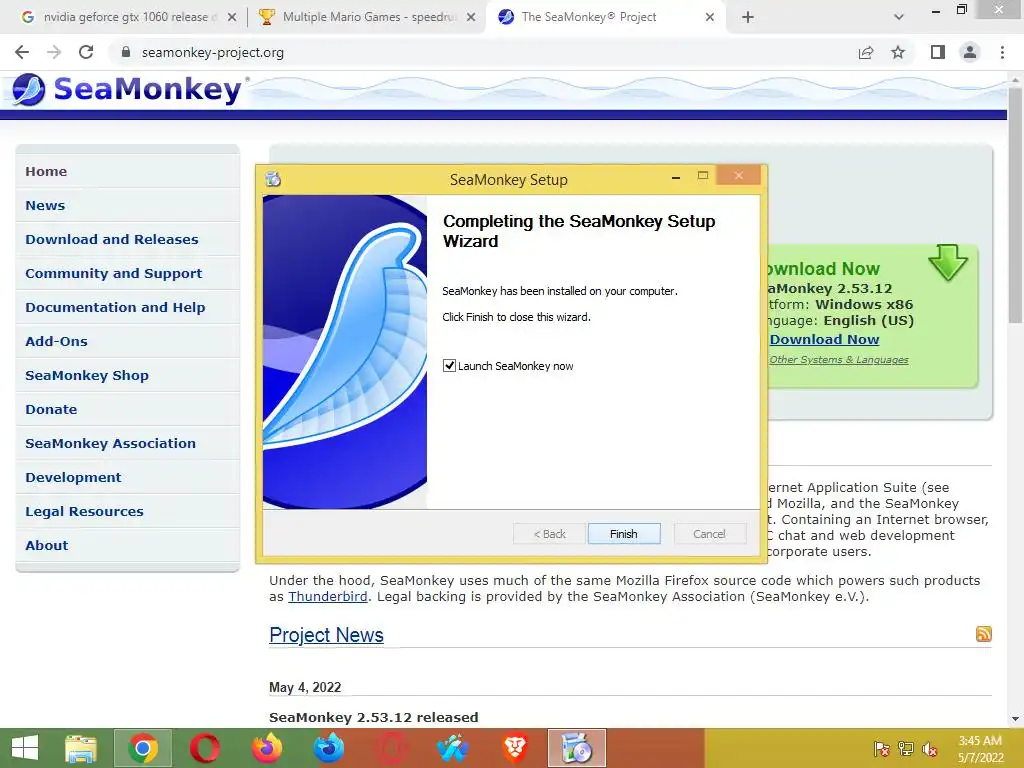Open the Chrome profile avatar menu
The height and width of the screenshot is (768, 1024).
970,52
